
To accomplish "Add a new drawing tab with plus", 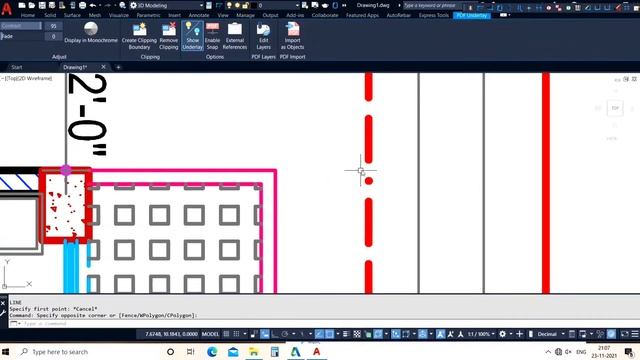I will 118,67.
